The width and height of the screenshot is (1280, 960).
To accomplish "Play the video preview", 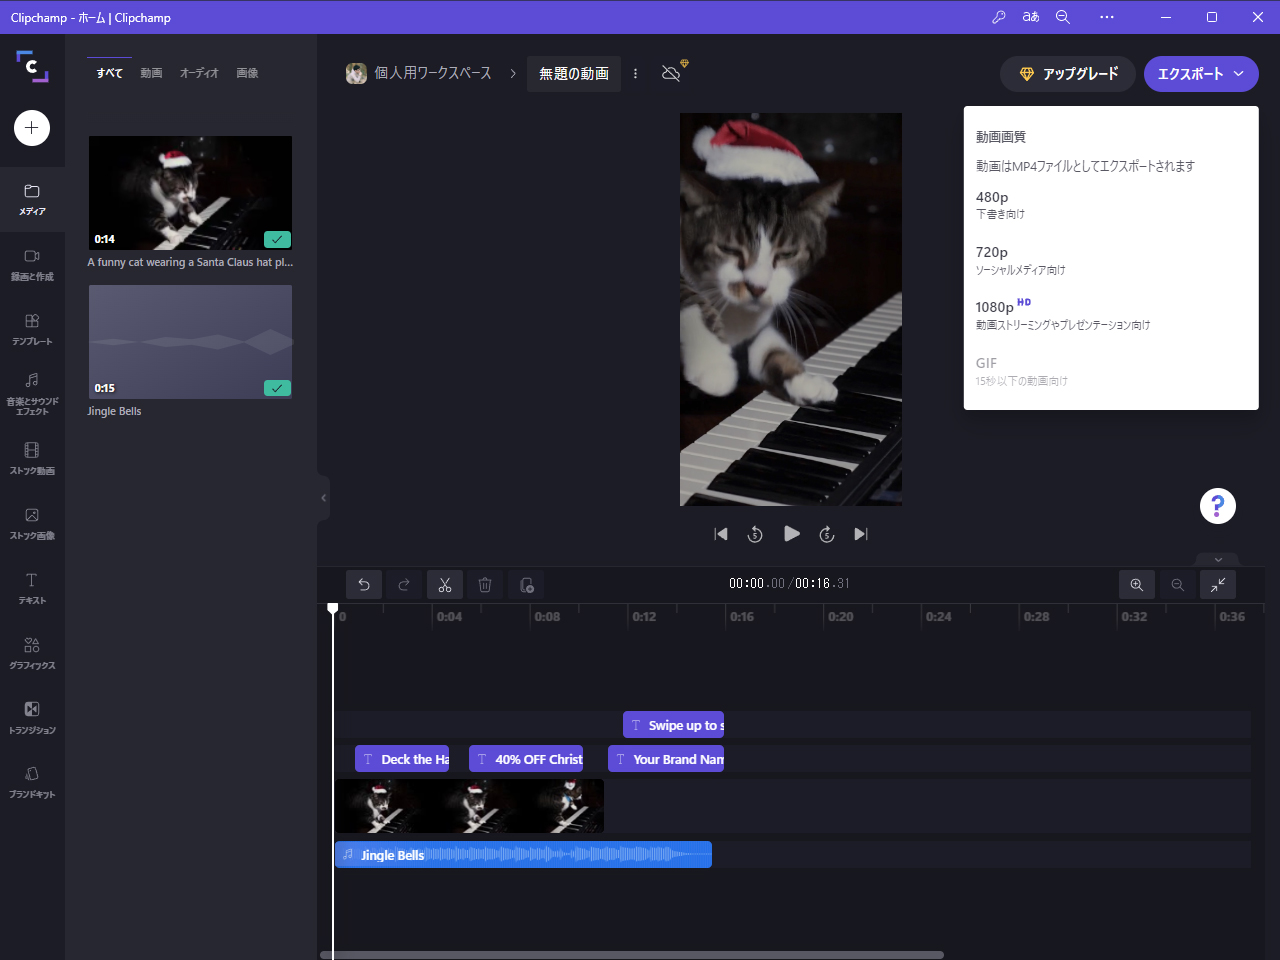I will [791, 534].
